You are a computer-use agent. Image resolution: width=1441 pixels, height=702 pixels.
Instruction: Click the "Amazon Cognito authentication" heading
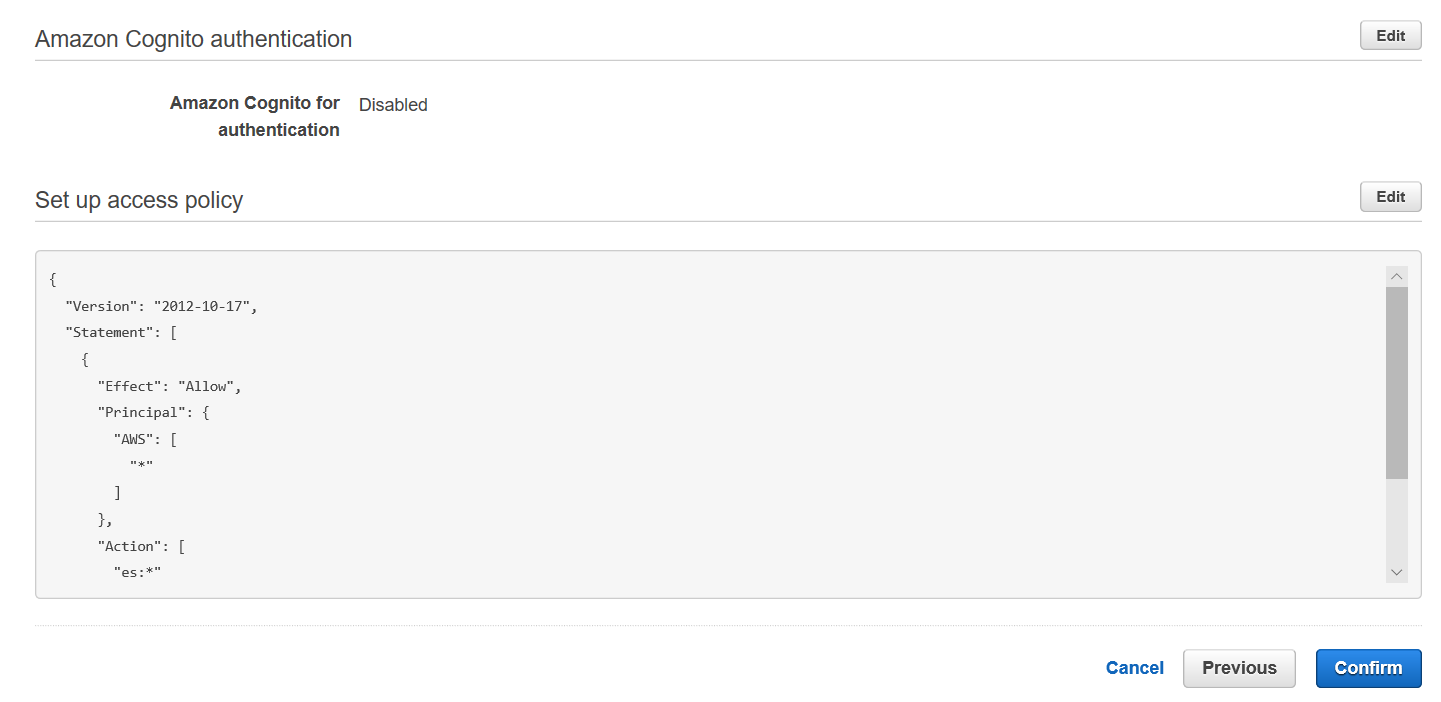(x=193, y=39)
